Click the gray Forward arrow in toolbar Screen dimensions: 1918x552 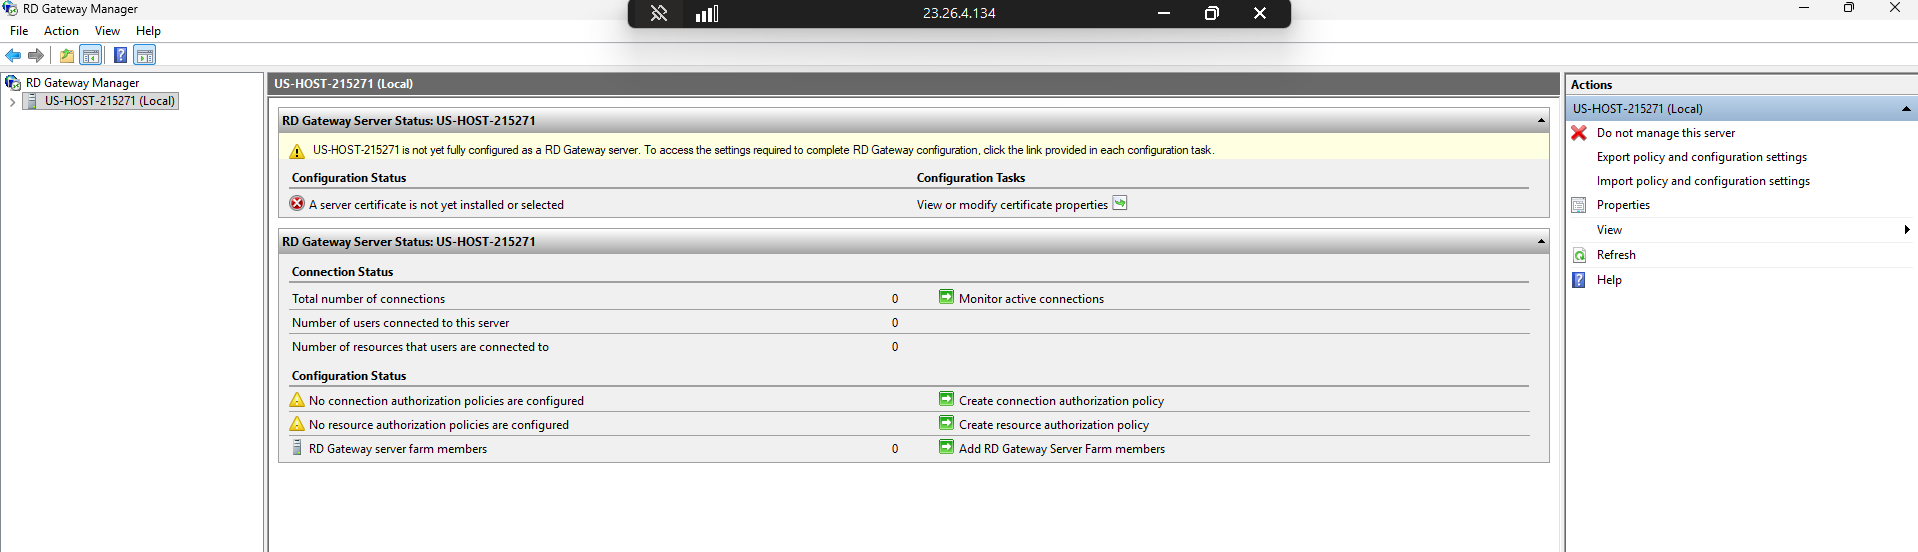point(36,55)
